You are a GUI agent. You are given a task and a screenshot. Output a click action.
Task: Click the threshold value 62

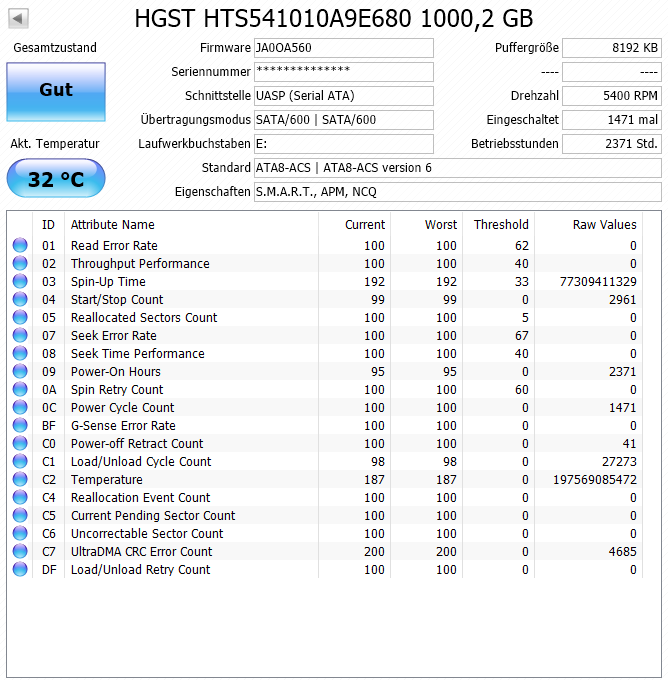[x=522, y=245]
